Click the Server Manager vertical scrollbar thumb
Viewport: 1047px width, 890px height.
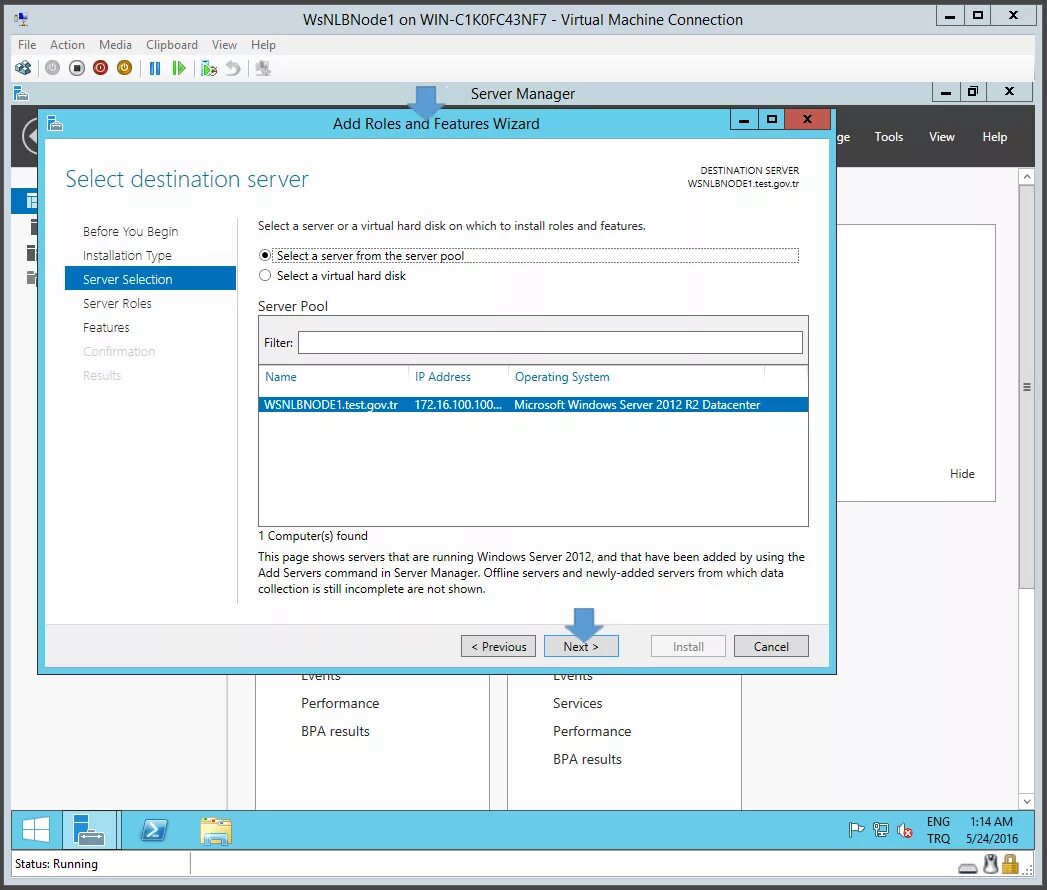coord(1026,387)
